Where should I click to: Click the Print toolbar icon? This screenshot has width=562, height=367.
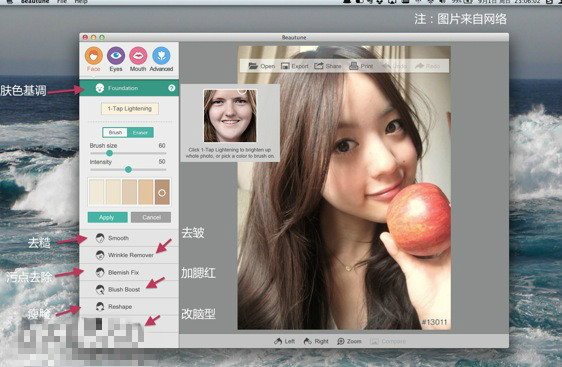(x=354, y=66)
